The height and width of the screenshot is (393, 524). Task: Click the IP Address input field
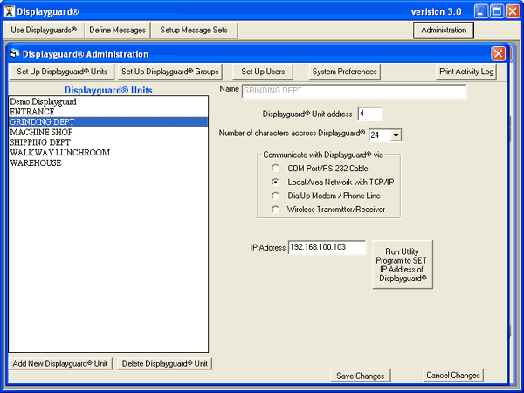tap(327, 247)
